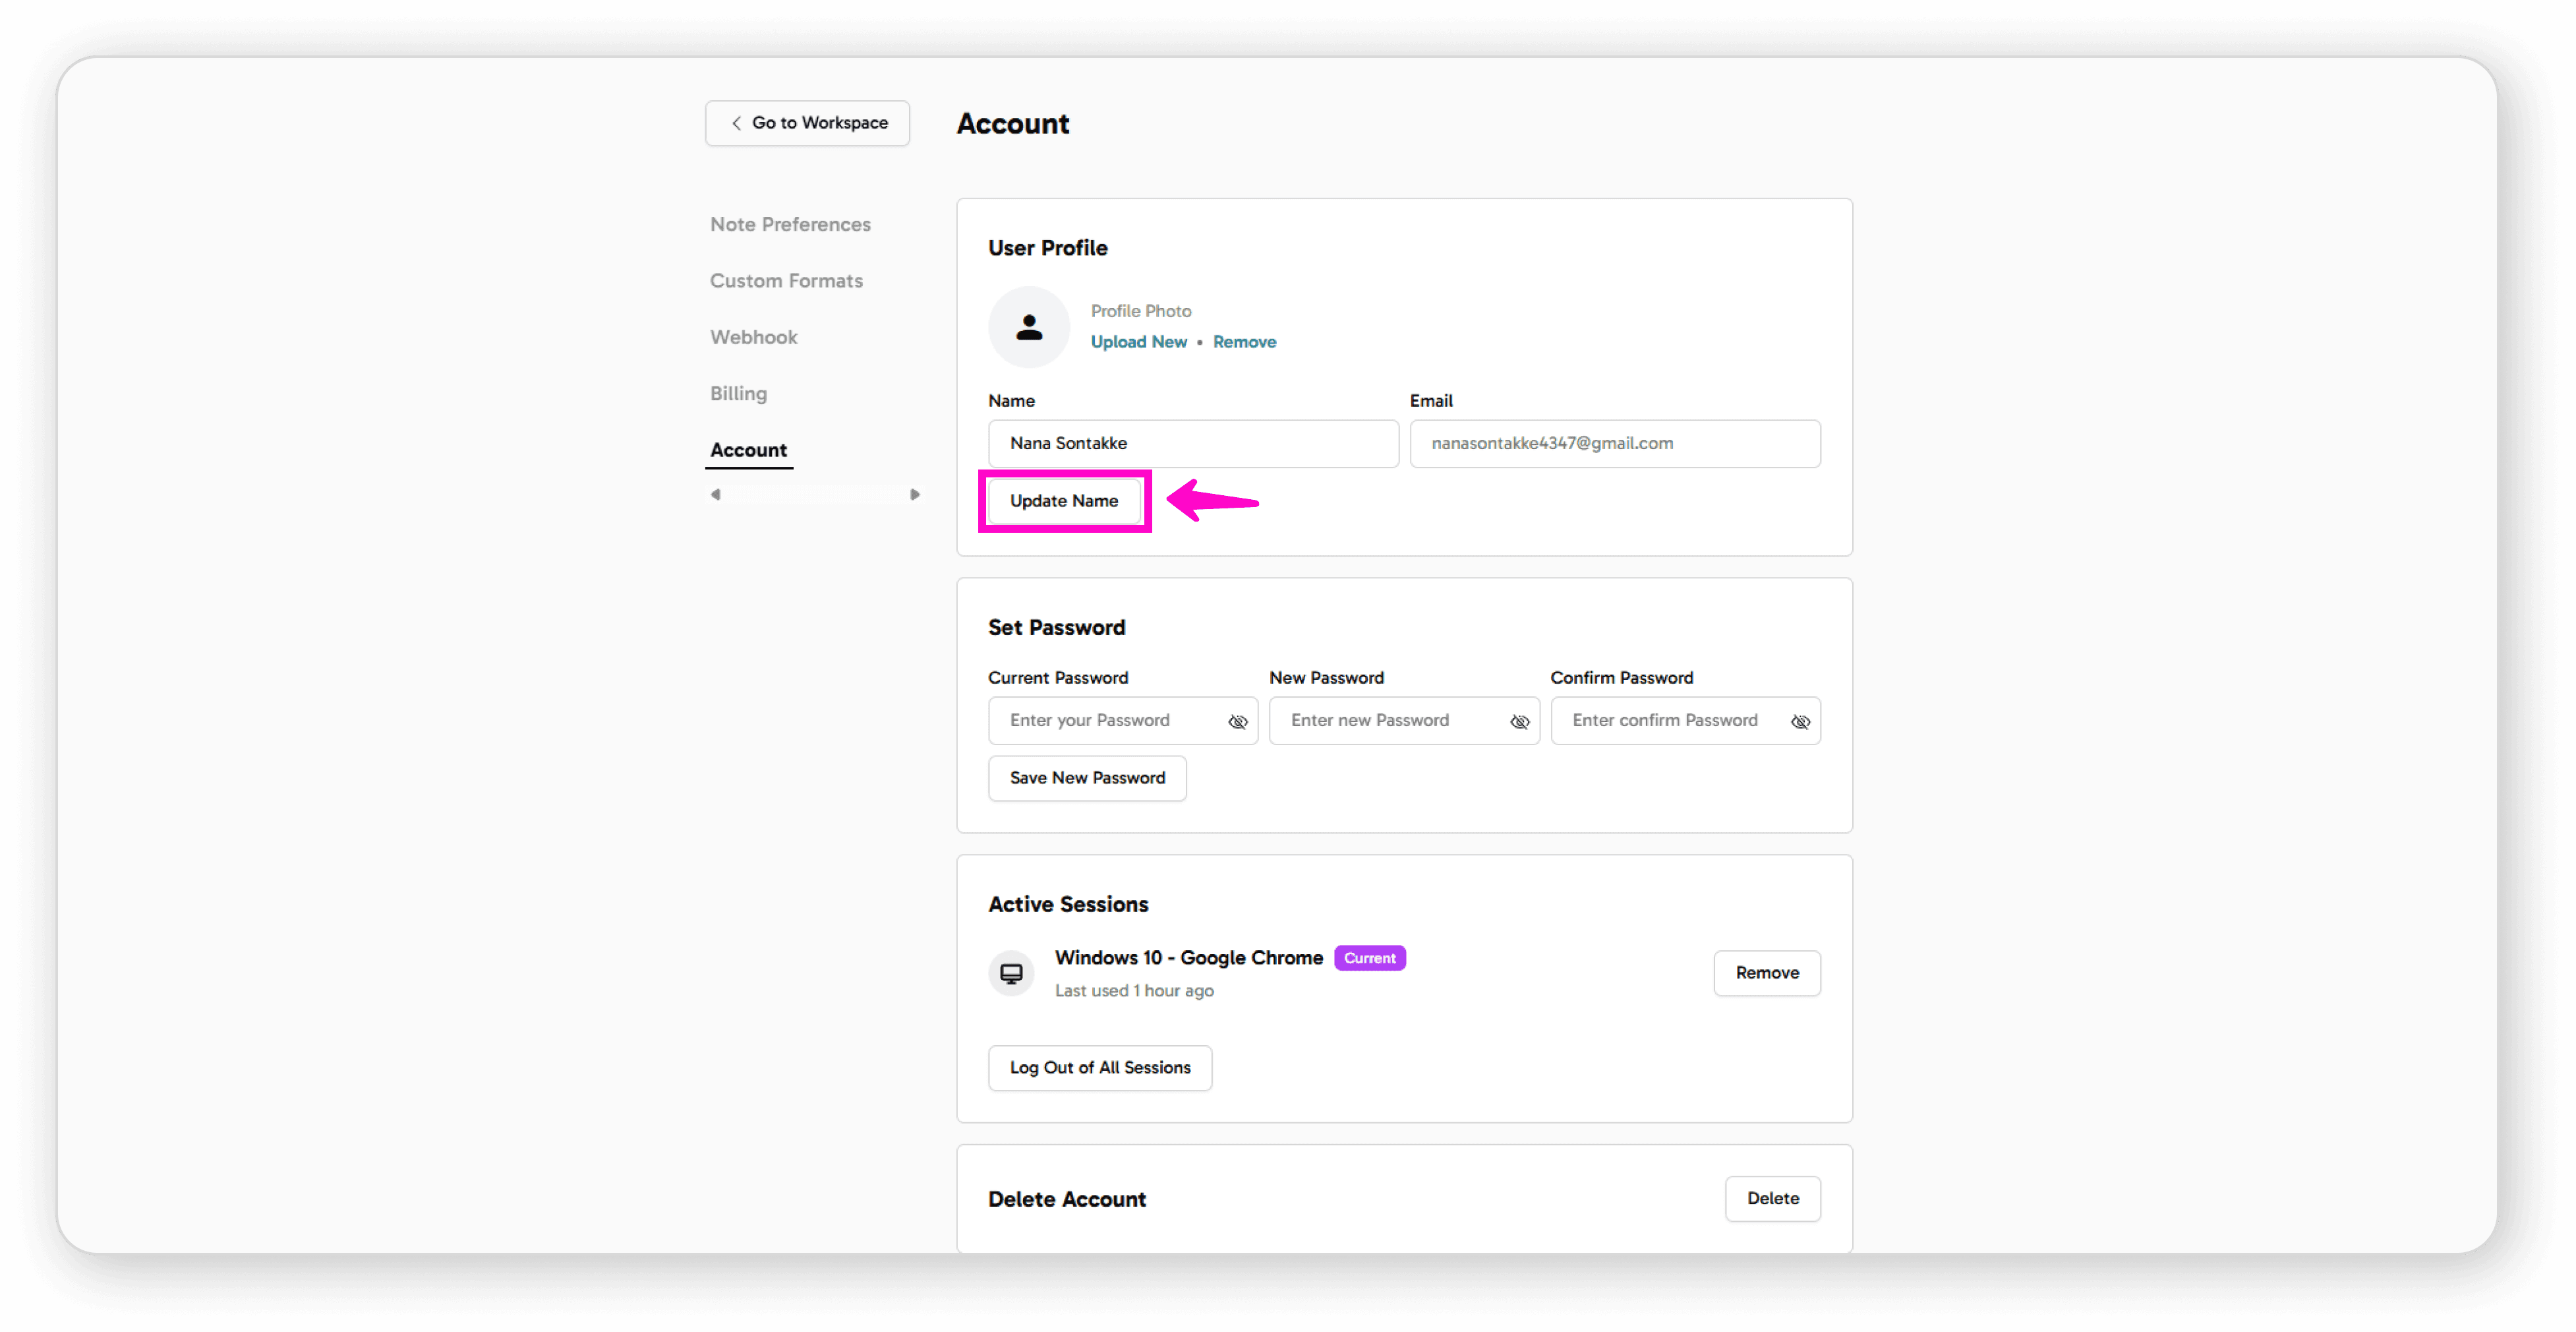Click the Delete account button
Image resolution: width=2576 pixels, height=1332 pixels.
(x=1772, y=1198)
